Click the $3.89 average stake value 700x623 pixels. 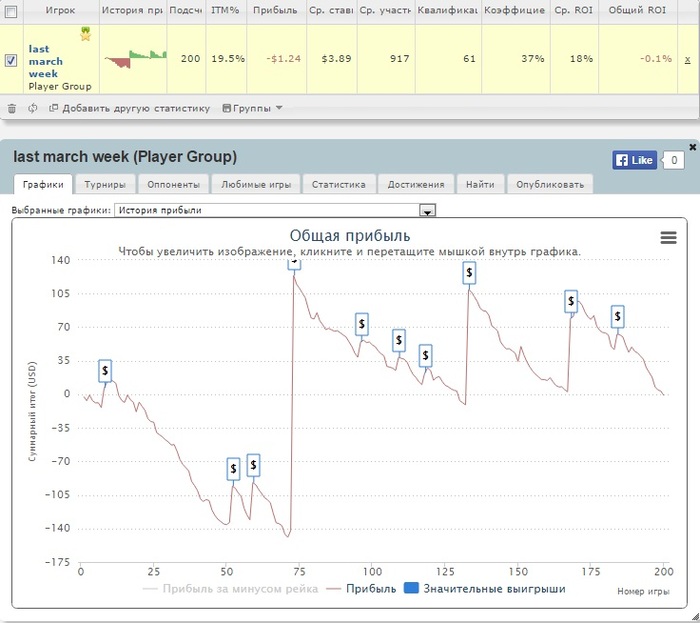[337, 59]
